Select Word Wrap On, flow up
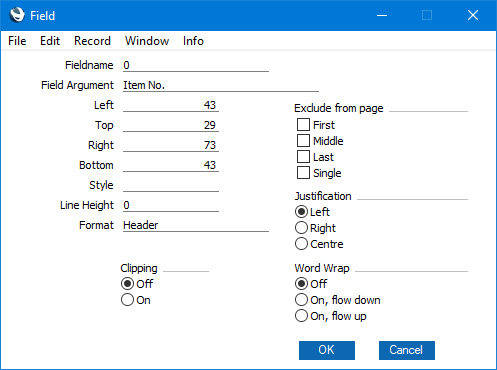 pyautogui.click(x=301, y=316)
